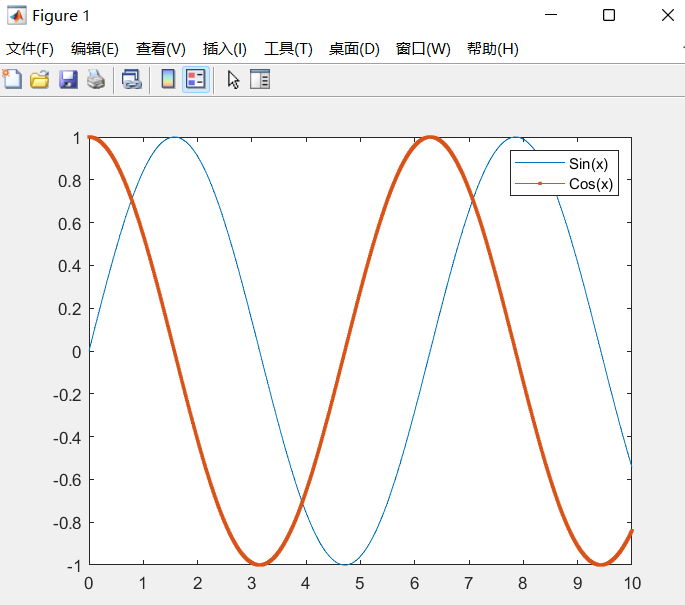Toggle the Insert Legend toolbar button
This screenshot has height=605, width=685.
[x=196, y=80]
